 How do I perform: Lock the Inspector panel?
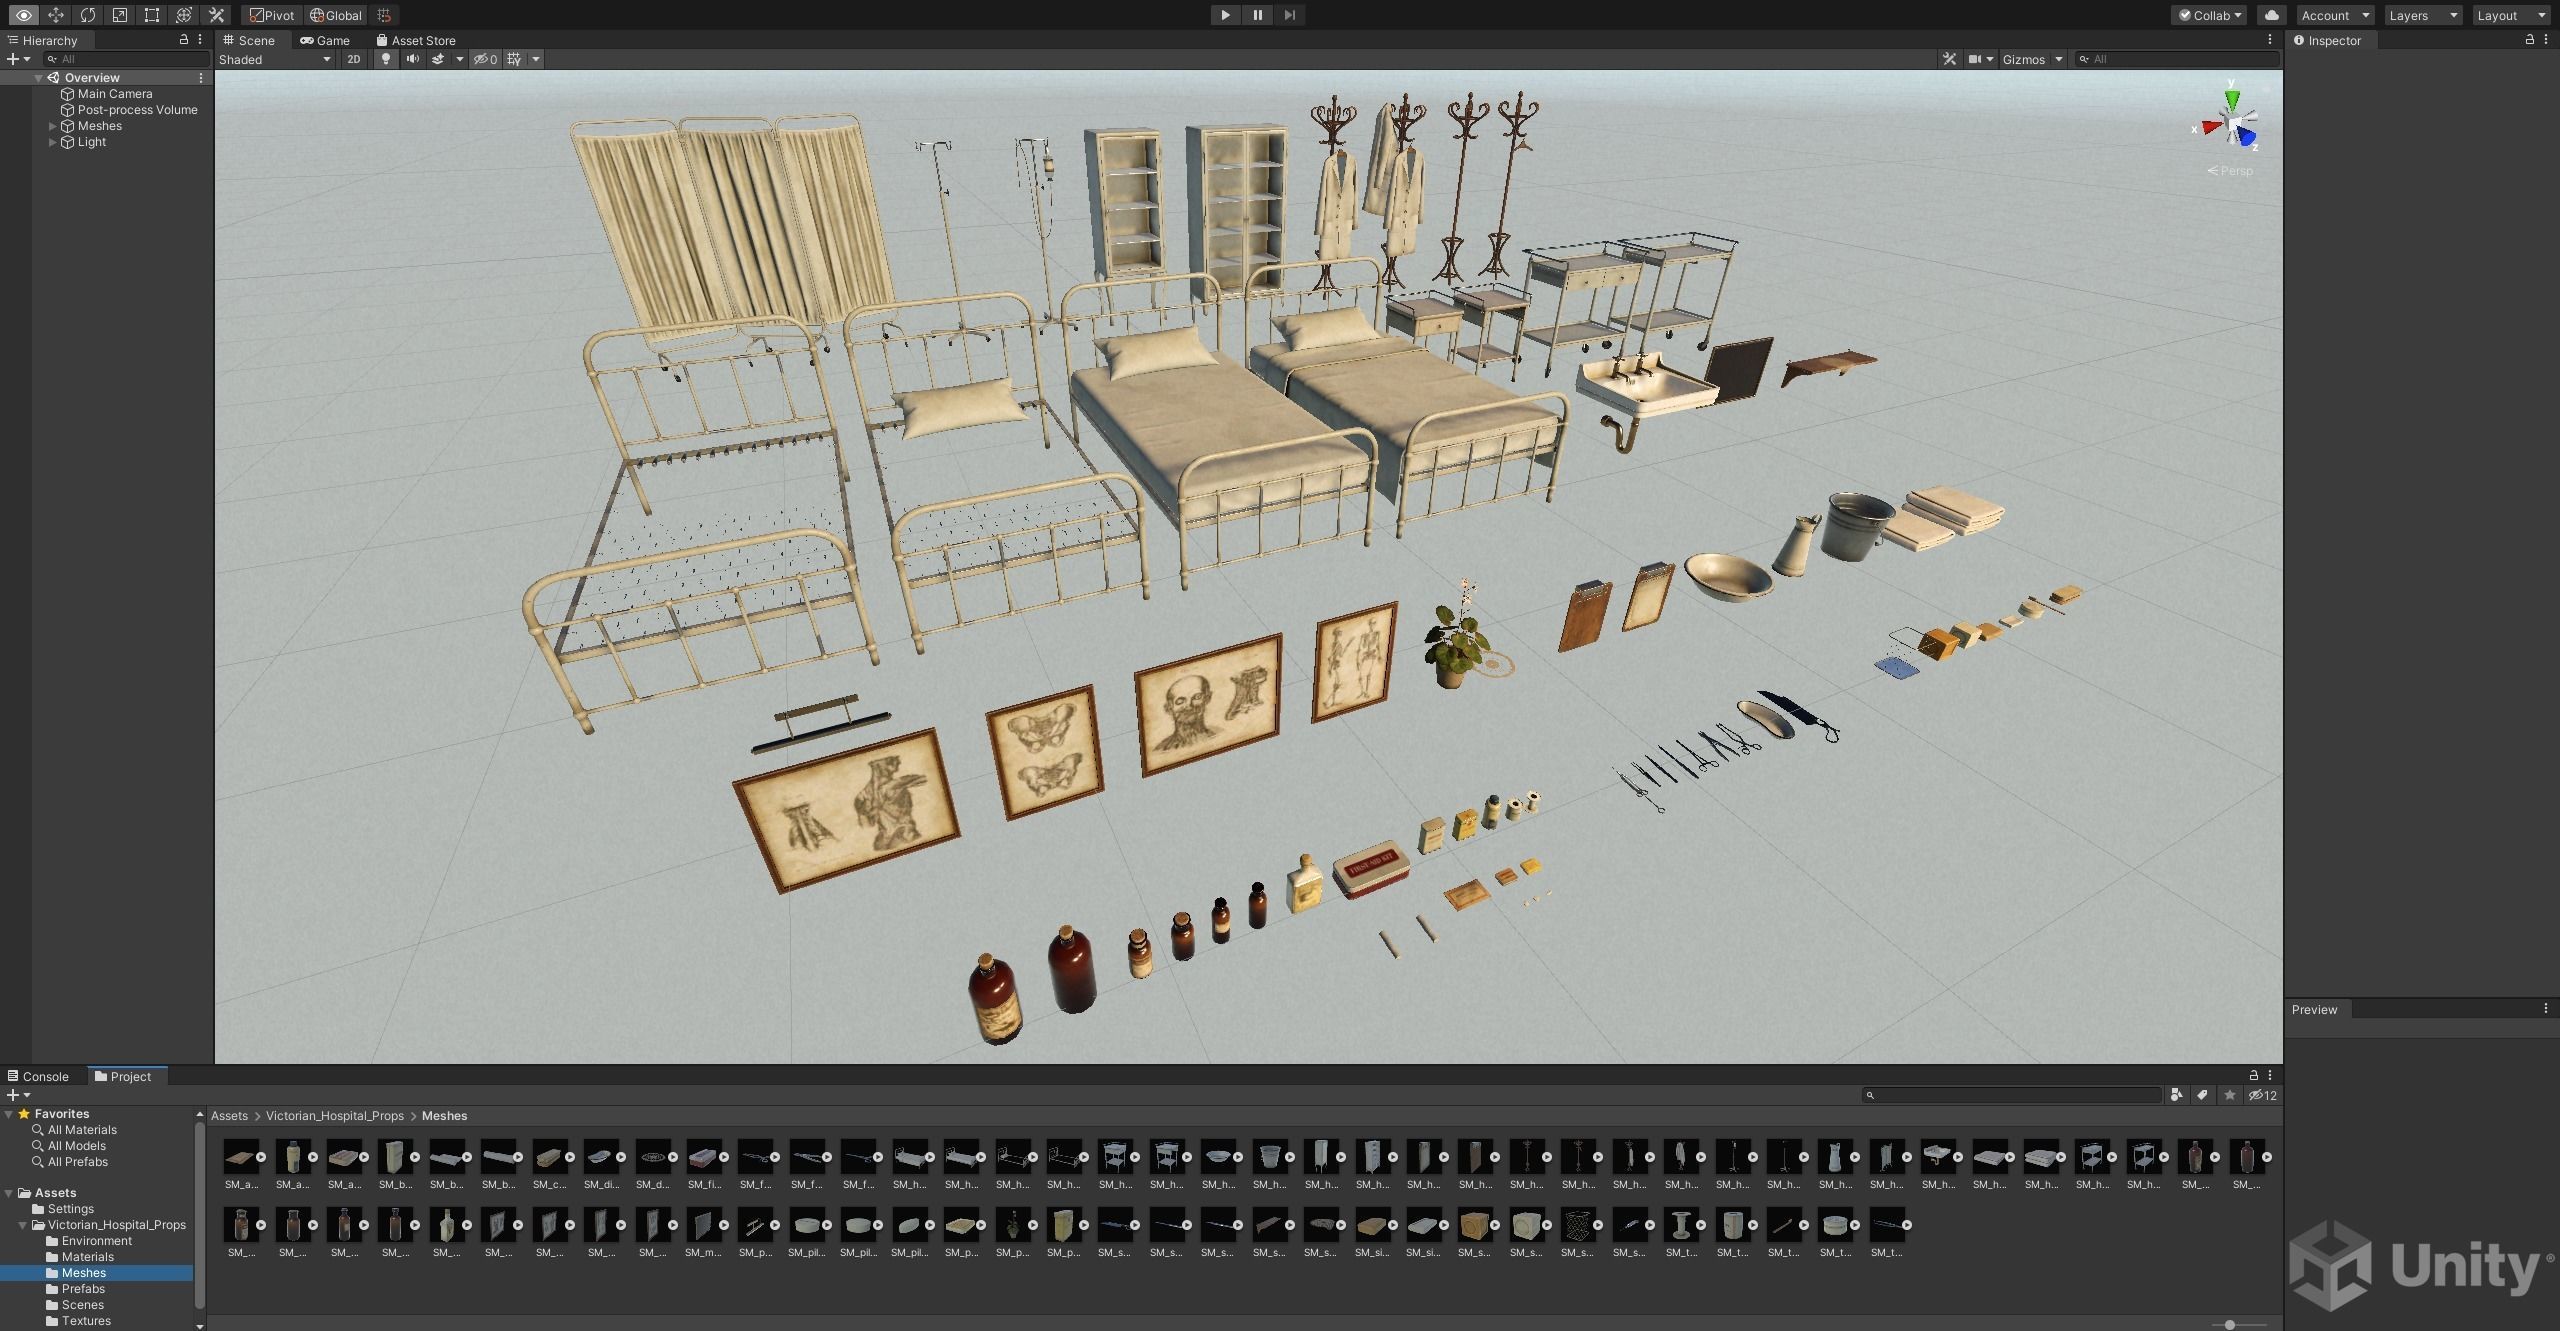(2530, 40)
